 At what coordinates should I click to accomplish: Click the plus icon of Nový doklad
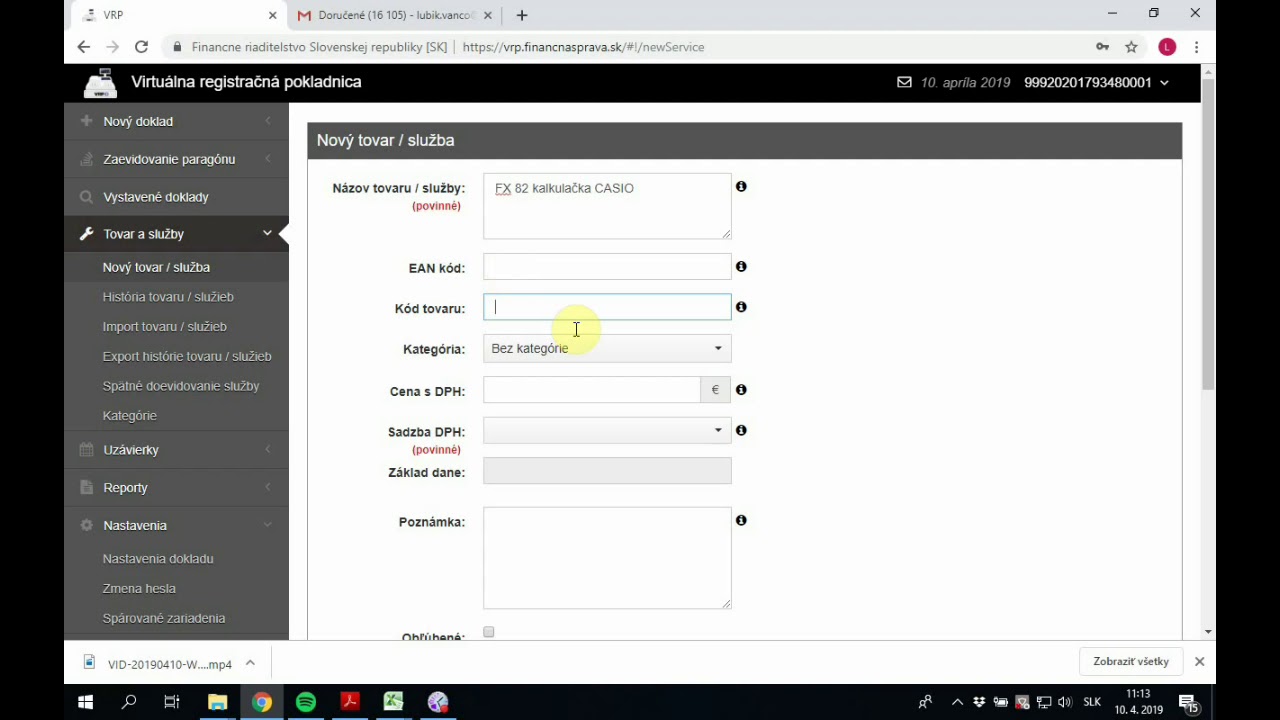[86, 121]
